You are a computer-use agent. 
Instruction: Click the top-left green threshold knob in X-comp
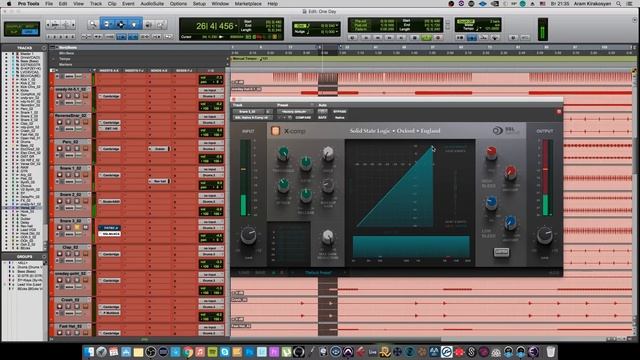point(283,153)
